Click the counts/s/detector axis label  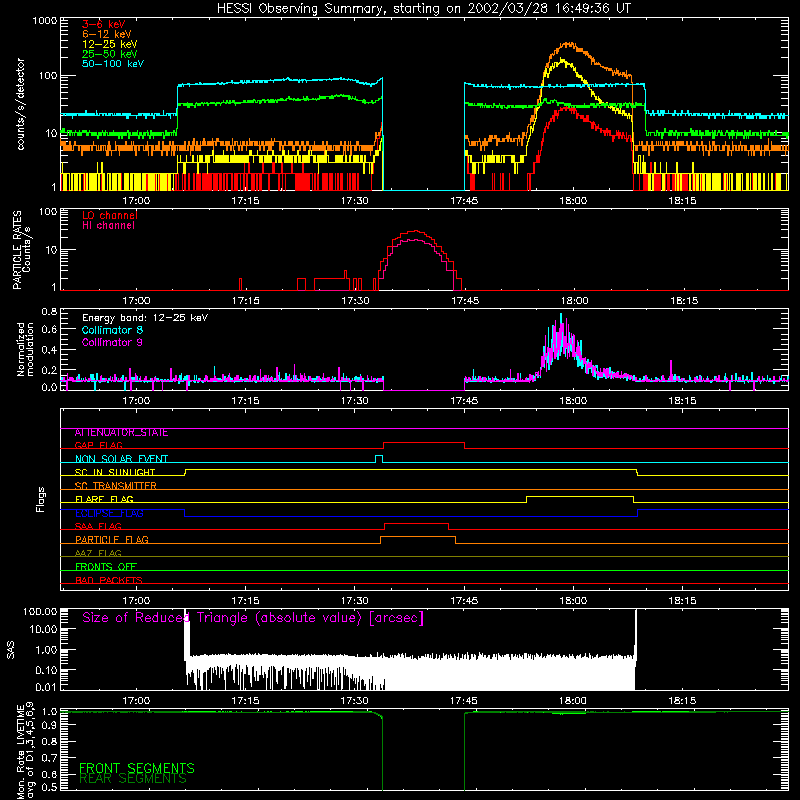point(20,104)
